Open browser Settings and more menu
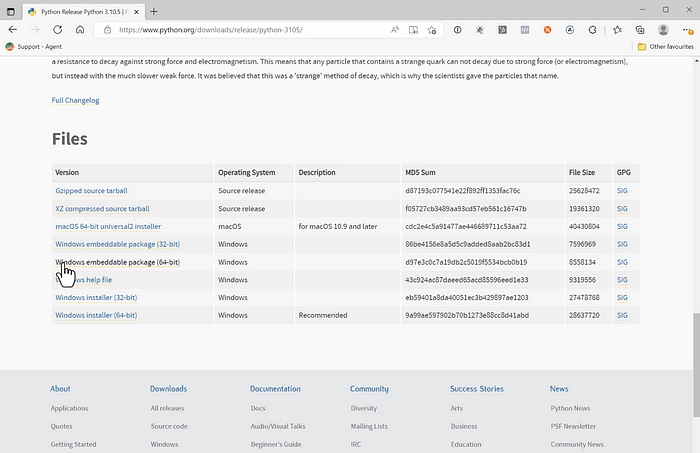The width and height of the screenshot is (700, 453). coord(687,30)
